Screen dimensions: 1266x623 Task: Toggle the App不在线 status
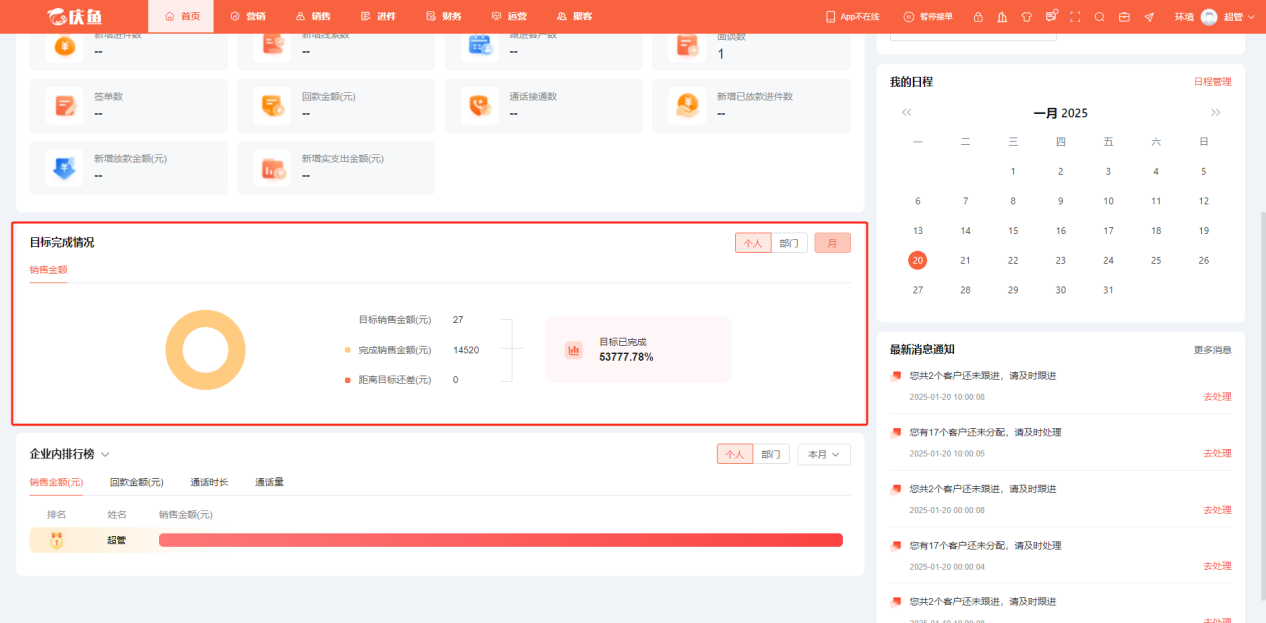click(x=852, y=17)
